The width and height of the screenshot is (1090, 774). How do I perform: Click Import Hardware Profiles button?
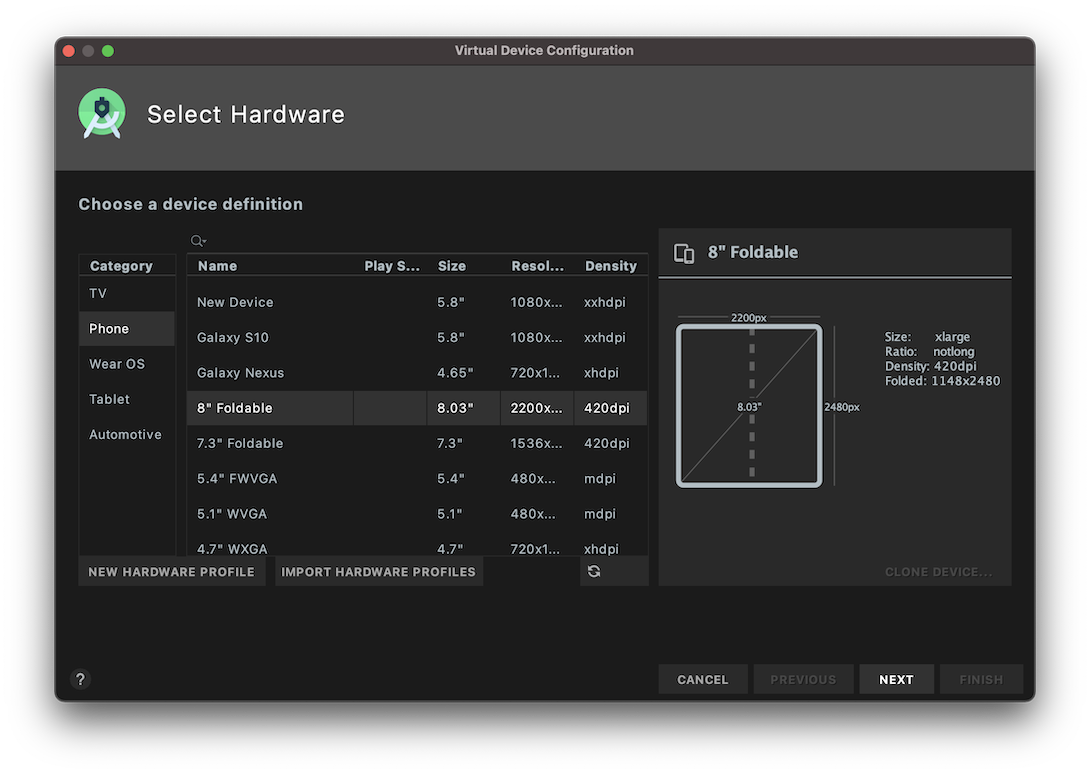pyautogui.click(x=378, y=572)
